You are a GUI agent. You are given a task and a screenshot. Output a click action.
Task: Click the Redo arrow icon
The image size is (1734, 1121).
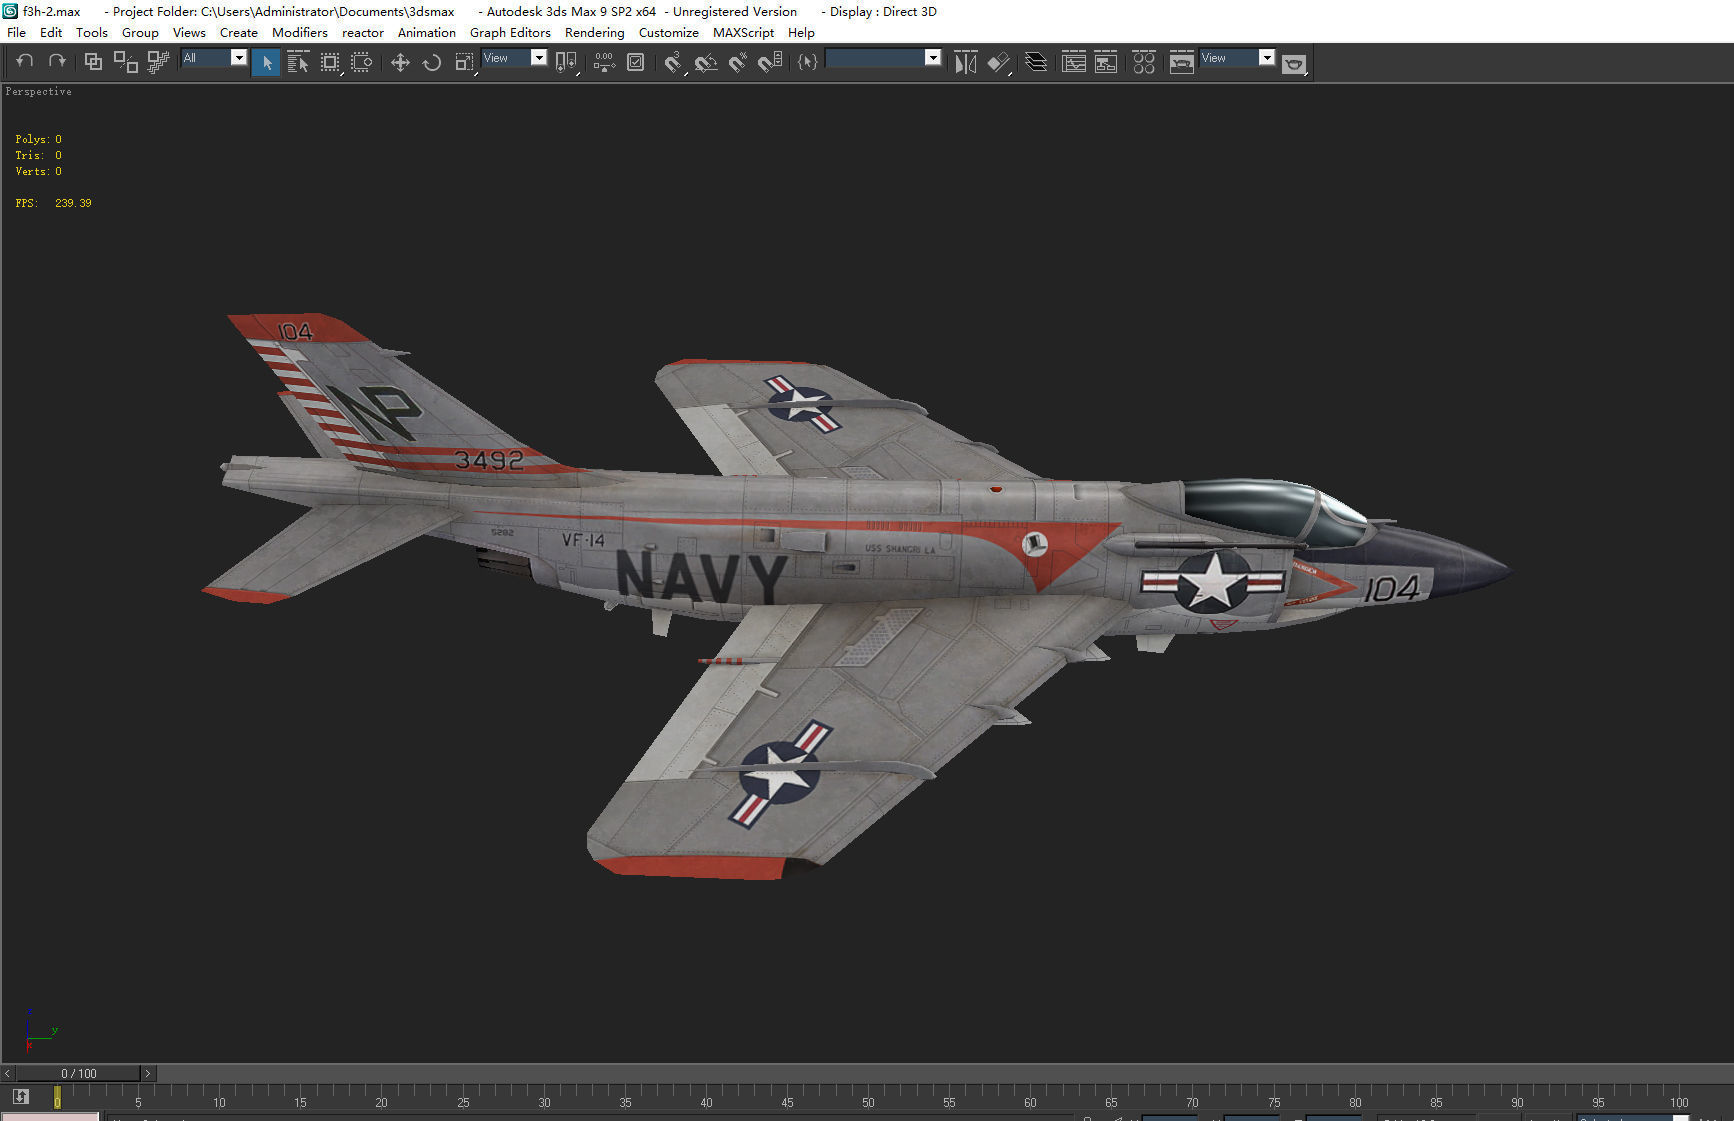click(x=57, y=62)
